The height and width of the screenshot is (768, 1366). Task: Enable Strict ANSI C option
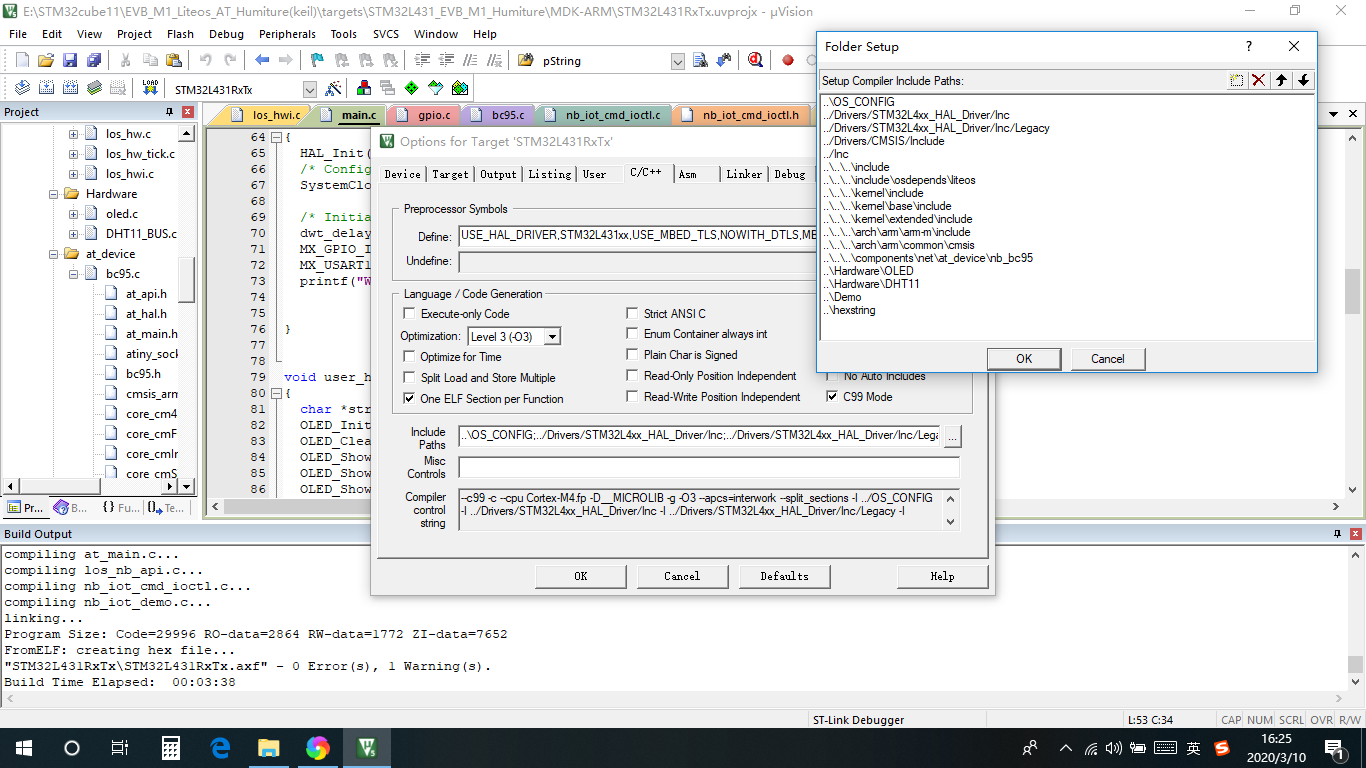(x=632, y=313)
